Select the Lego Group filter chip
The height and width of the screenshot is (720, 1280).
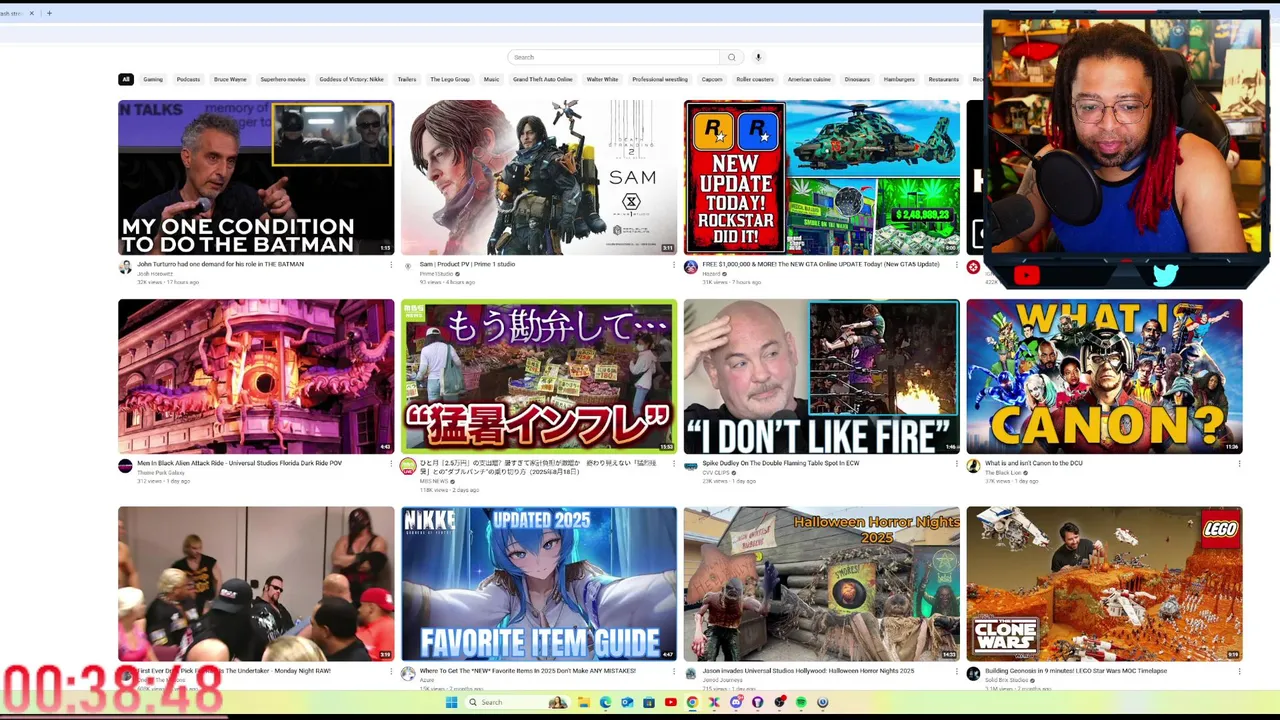pos(450,79)
